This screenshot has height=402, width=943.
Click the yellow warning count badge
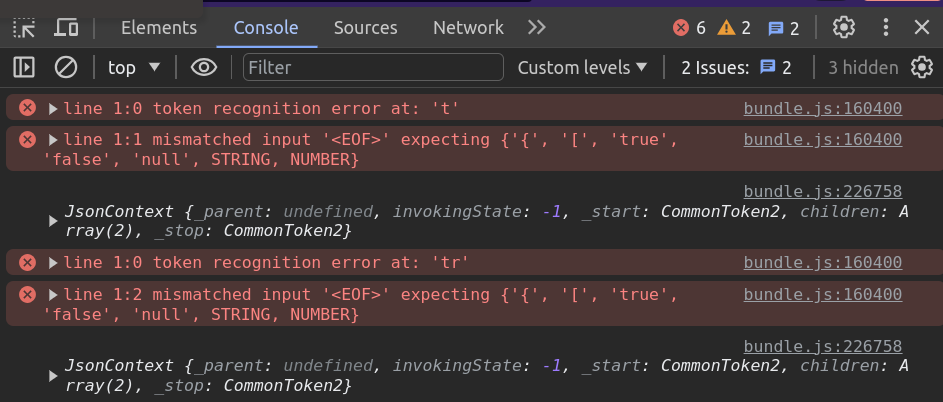coord(734,28)
